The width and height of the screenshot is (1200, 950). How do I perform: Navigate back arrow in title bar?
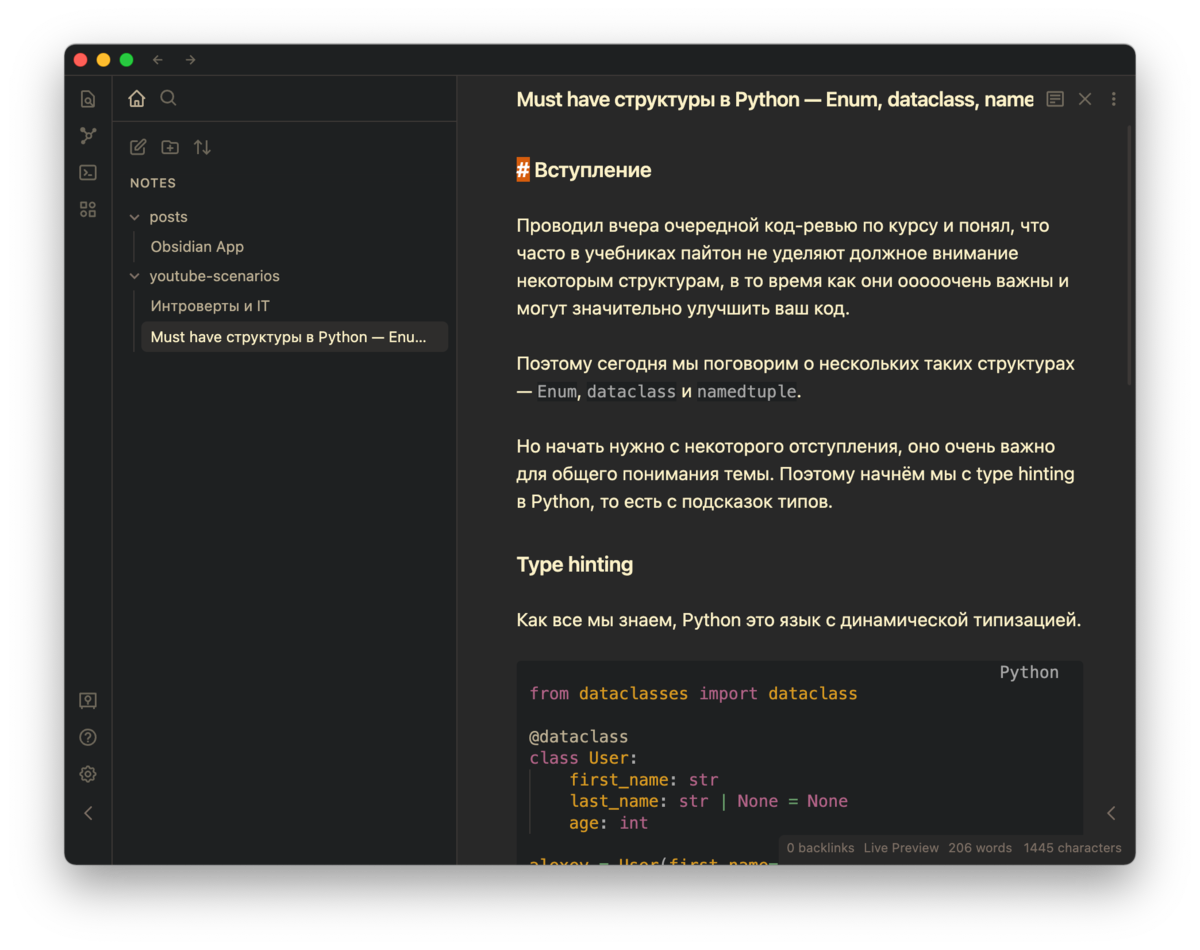point(158,60)
